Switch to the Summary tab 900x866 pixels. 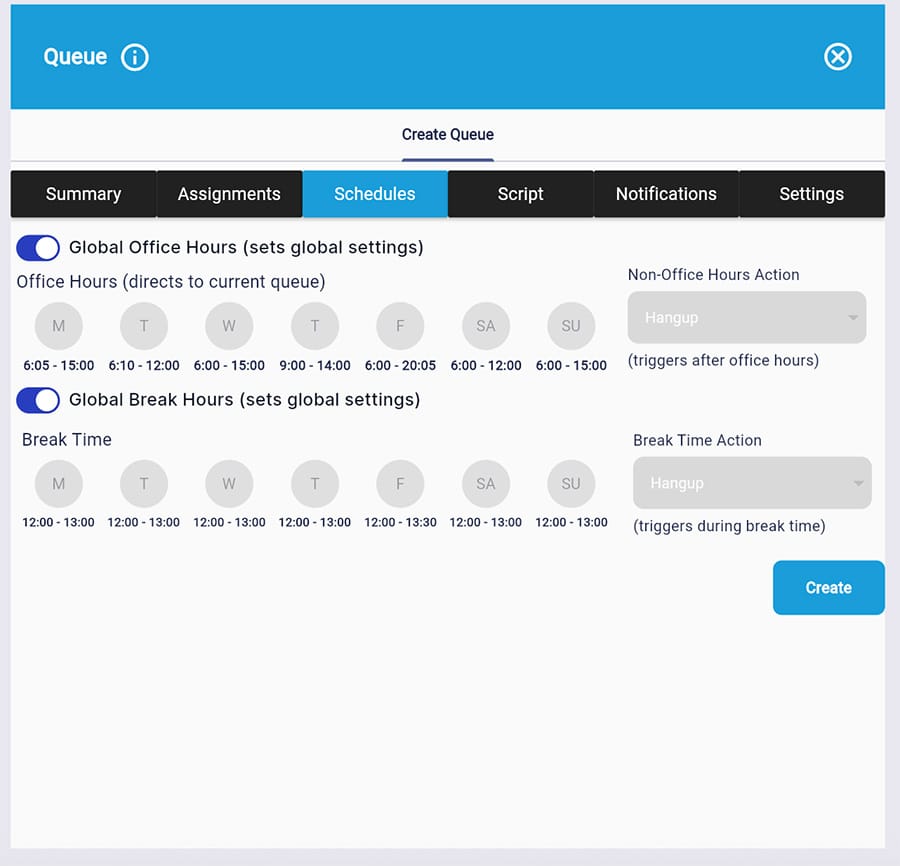[83, 194]
